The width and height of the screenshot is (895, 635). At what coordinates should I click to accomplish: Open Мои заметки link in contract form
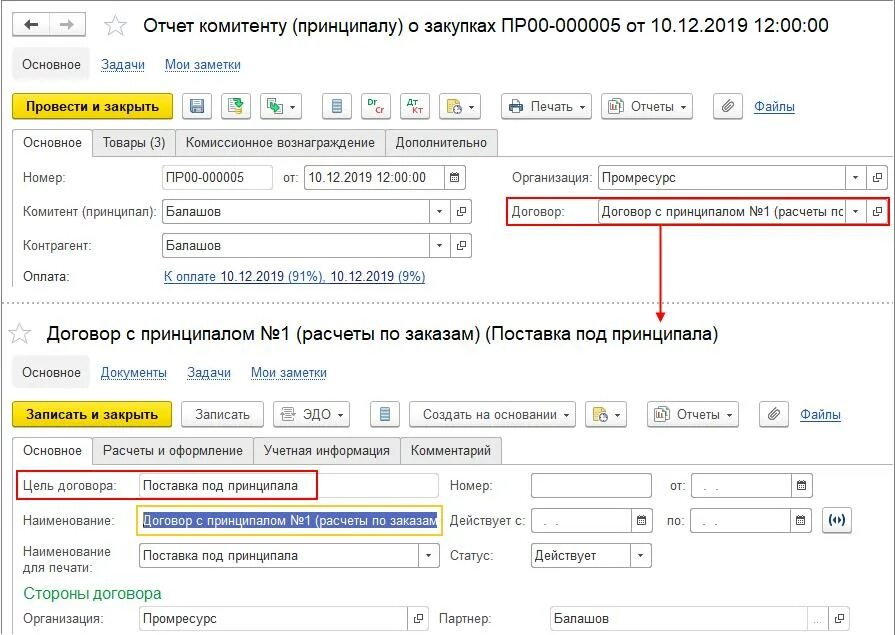tap(289, 373)
